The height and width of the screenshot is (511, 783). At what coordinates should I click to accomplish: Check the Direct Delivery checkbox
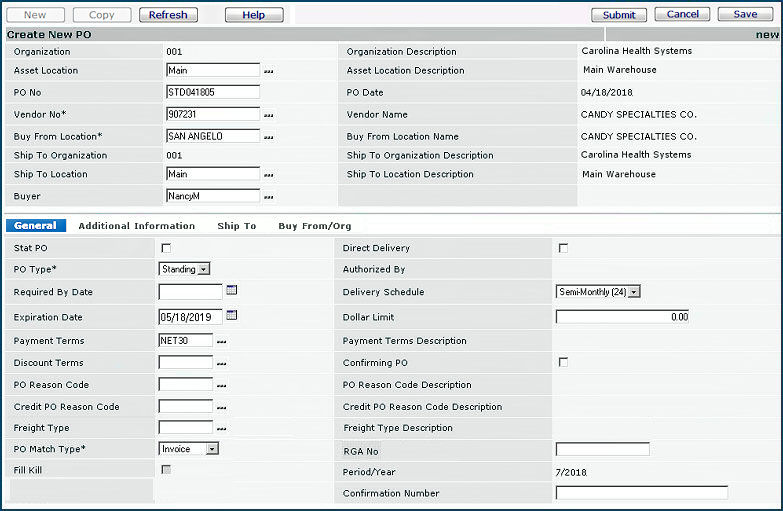563,248
